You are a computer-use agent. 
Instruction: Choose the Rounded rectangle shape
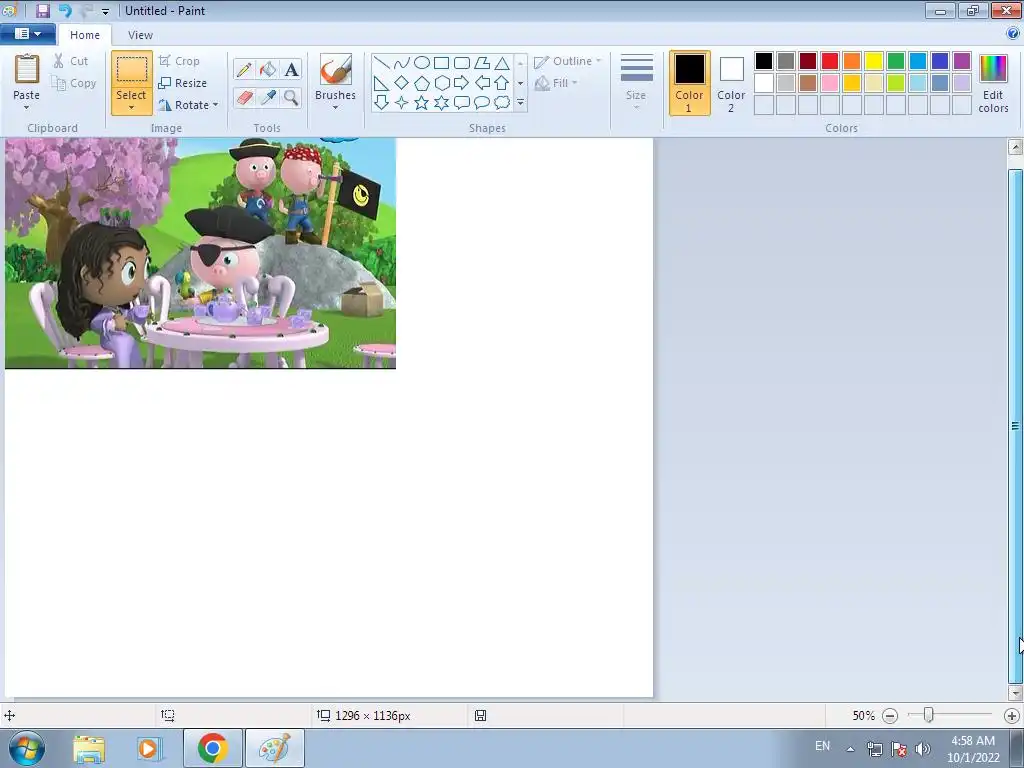462,63
